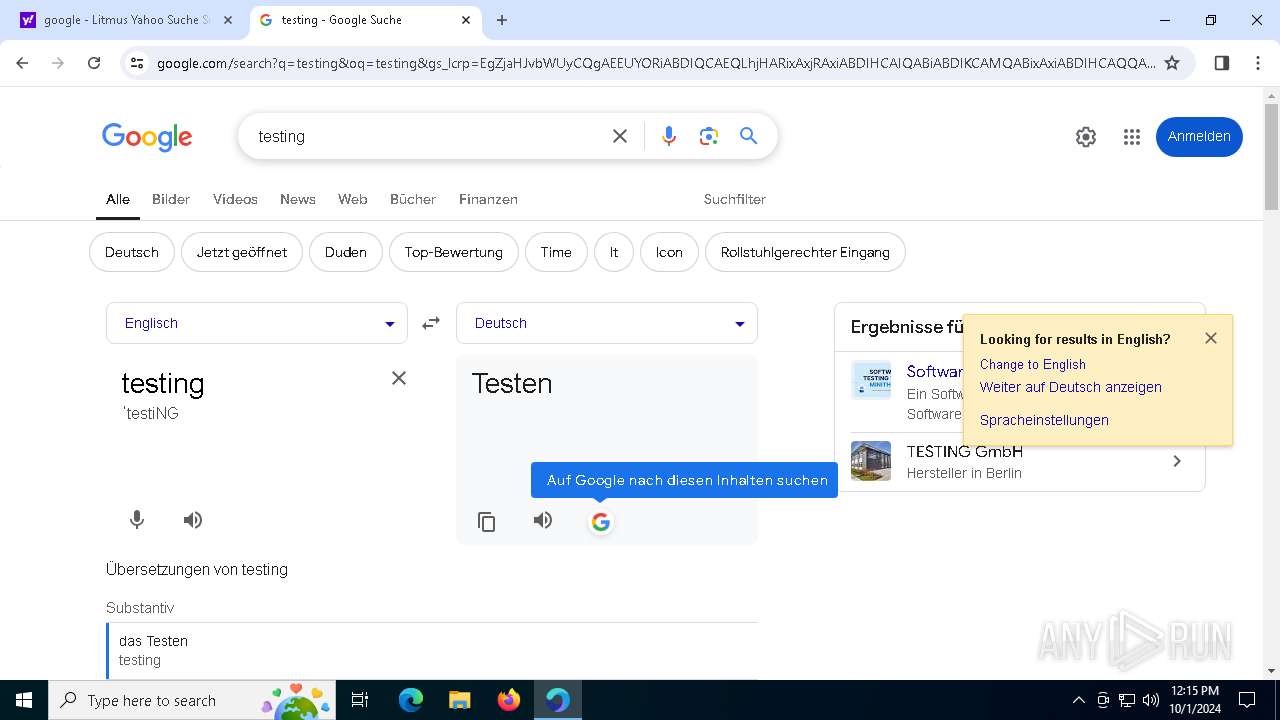Click the blue magnifier search icon
Viewport: 1280px width, 720px height.
748,136
